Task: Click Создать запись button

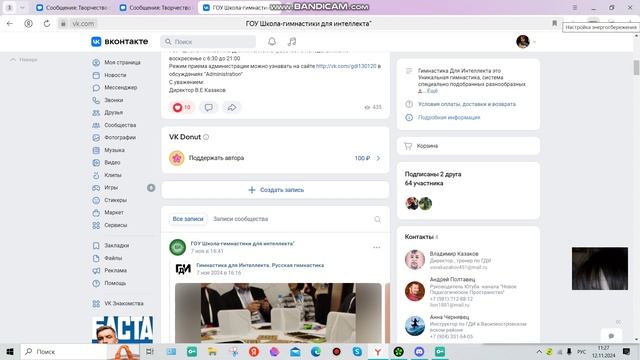Action: (276, 190)
